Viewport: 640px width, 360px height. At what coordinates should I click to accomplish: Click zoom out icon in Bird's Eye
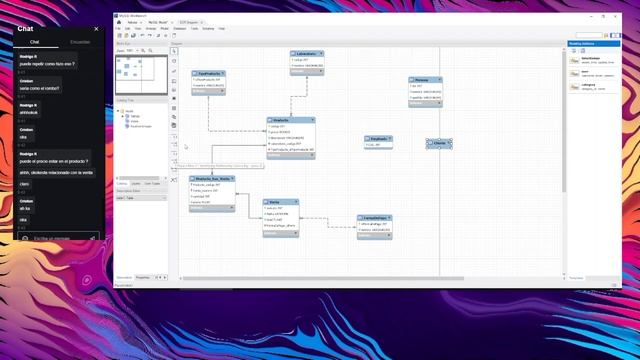click(151, 51)
